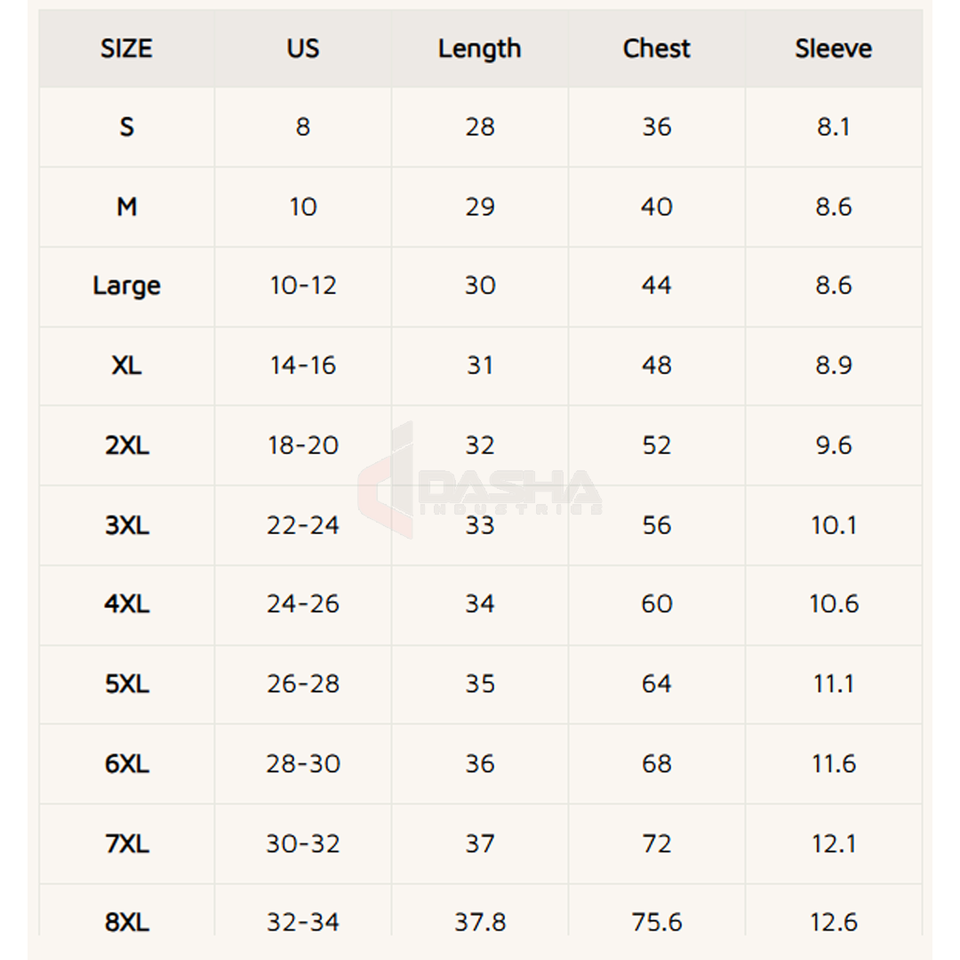Viewport: 960px width, 960px height.
Task: Select the 2XL size row label
Action: tap(127, 445)
